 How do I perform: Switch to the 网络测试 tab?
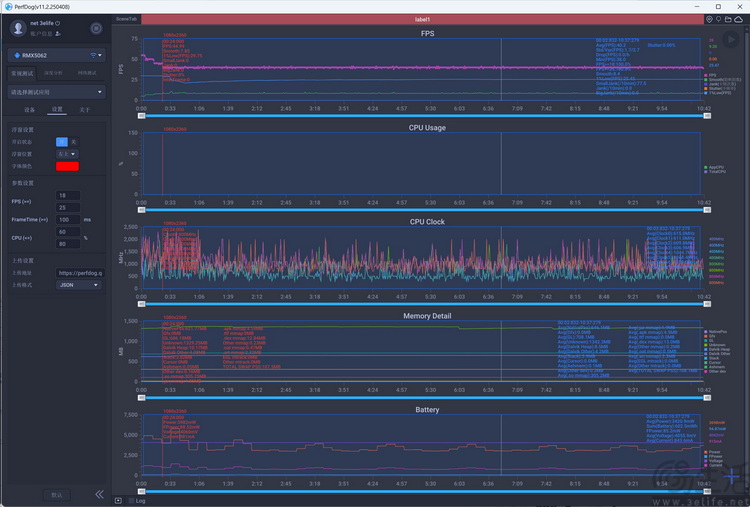[87, 73]
